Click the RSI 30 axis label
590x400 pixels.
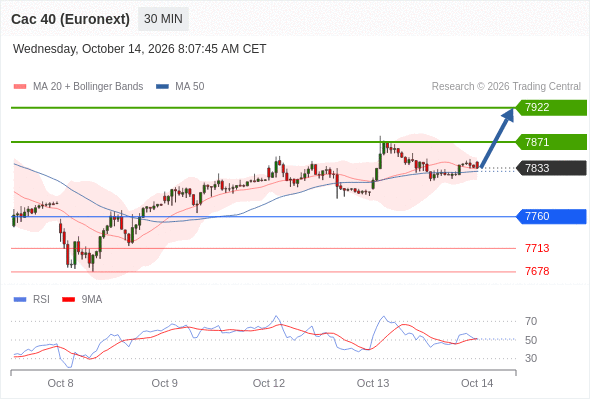(531, 358)
